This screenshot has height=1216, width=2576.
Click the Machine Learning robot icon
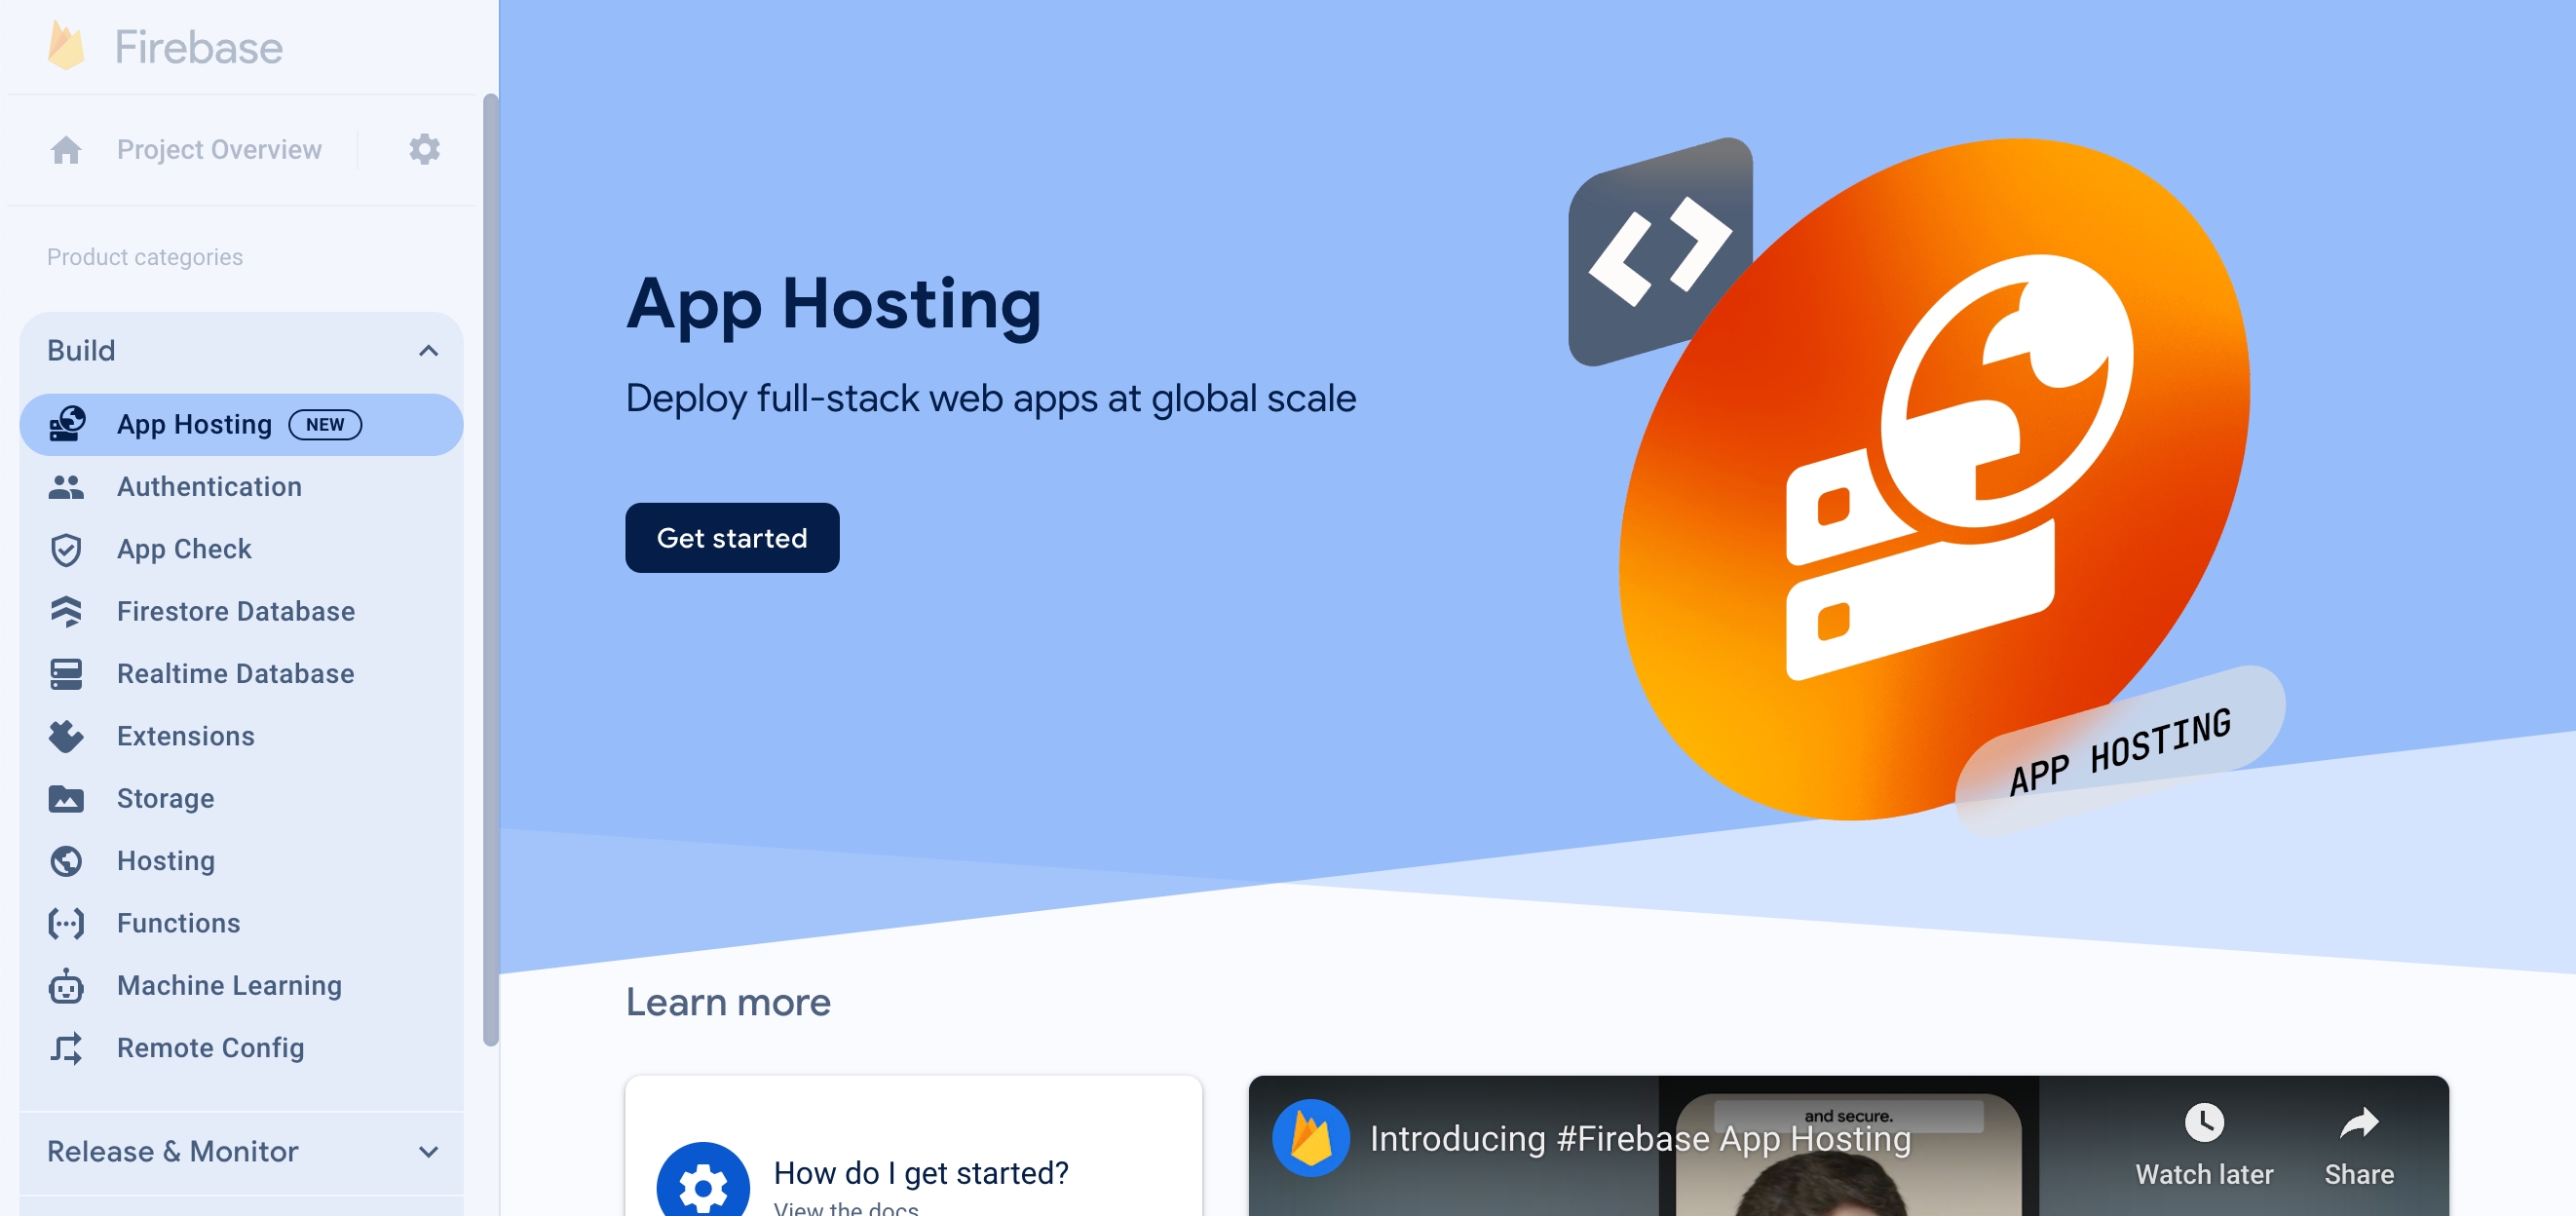click(x=65, y=986)
